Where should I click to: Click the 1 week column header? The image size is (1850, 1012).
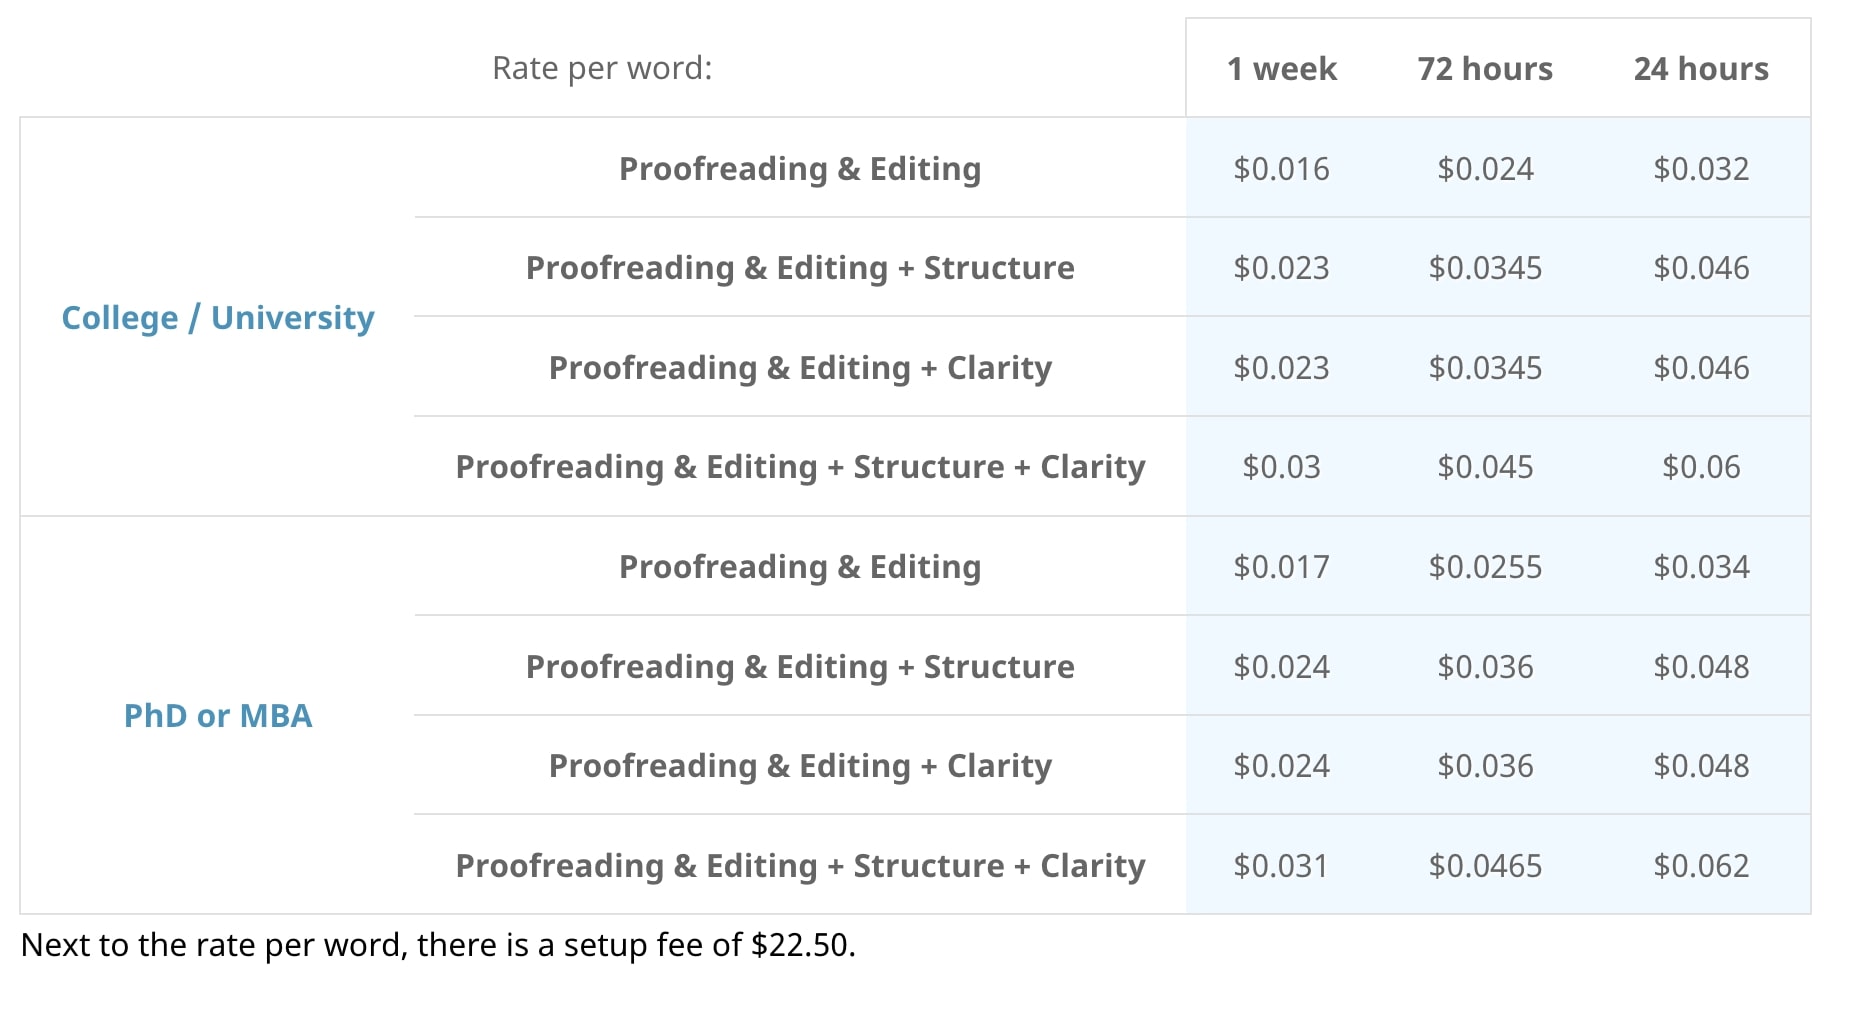tap(1281, 69)
